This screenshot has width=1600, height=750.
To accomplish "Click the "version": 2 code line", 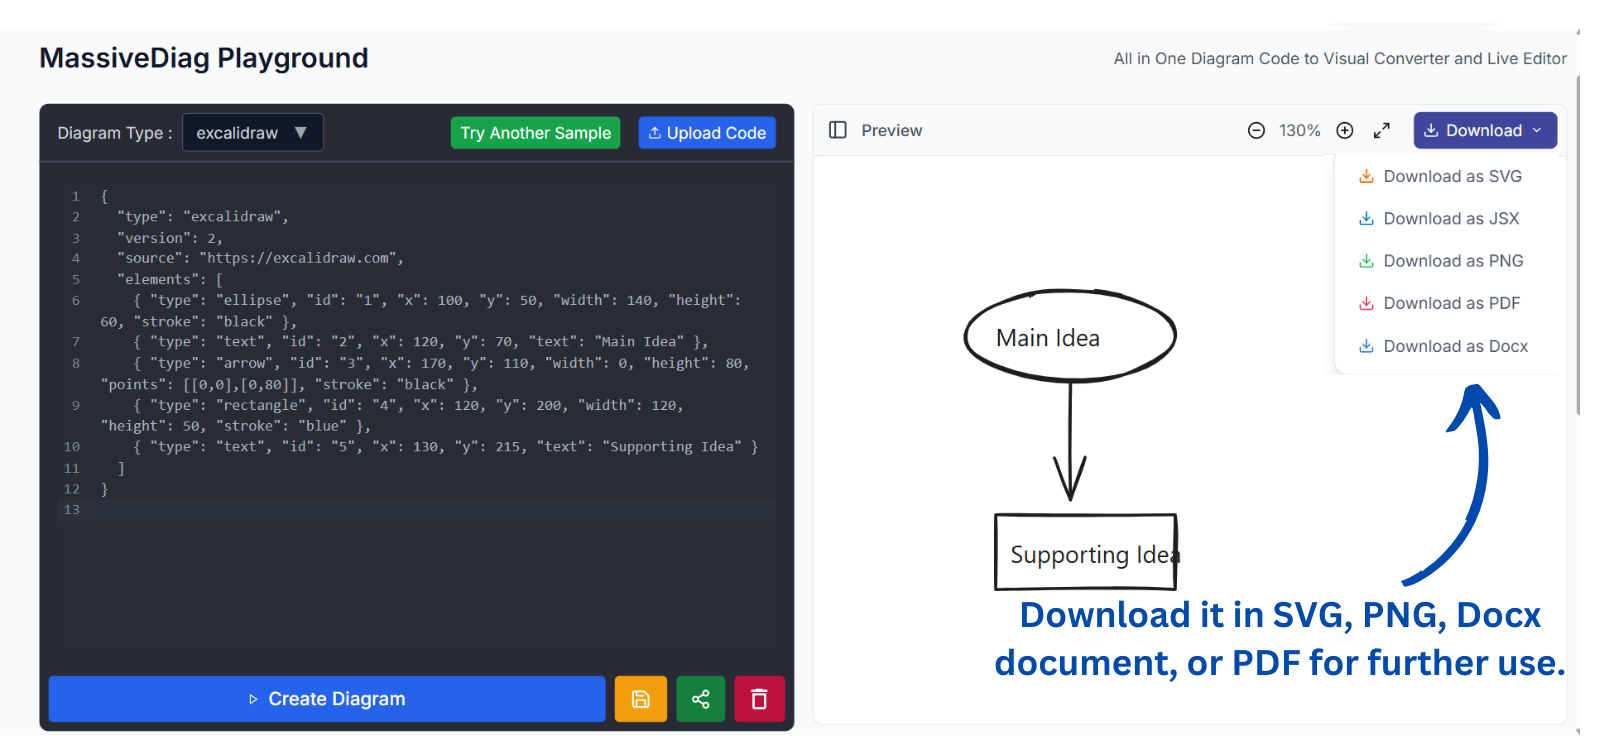I will click(169, 238).
